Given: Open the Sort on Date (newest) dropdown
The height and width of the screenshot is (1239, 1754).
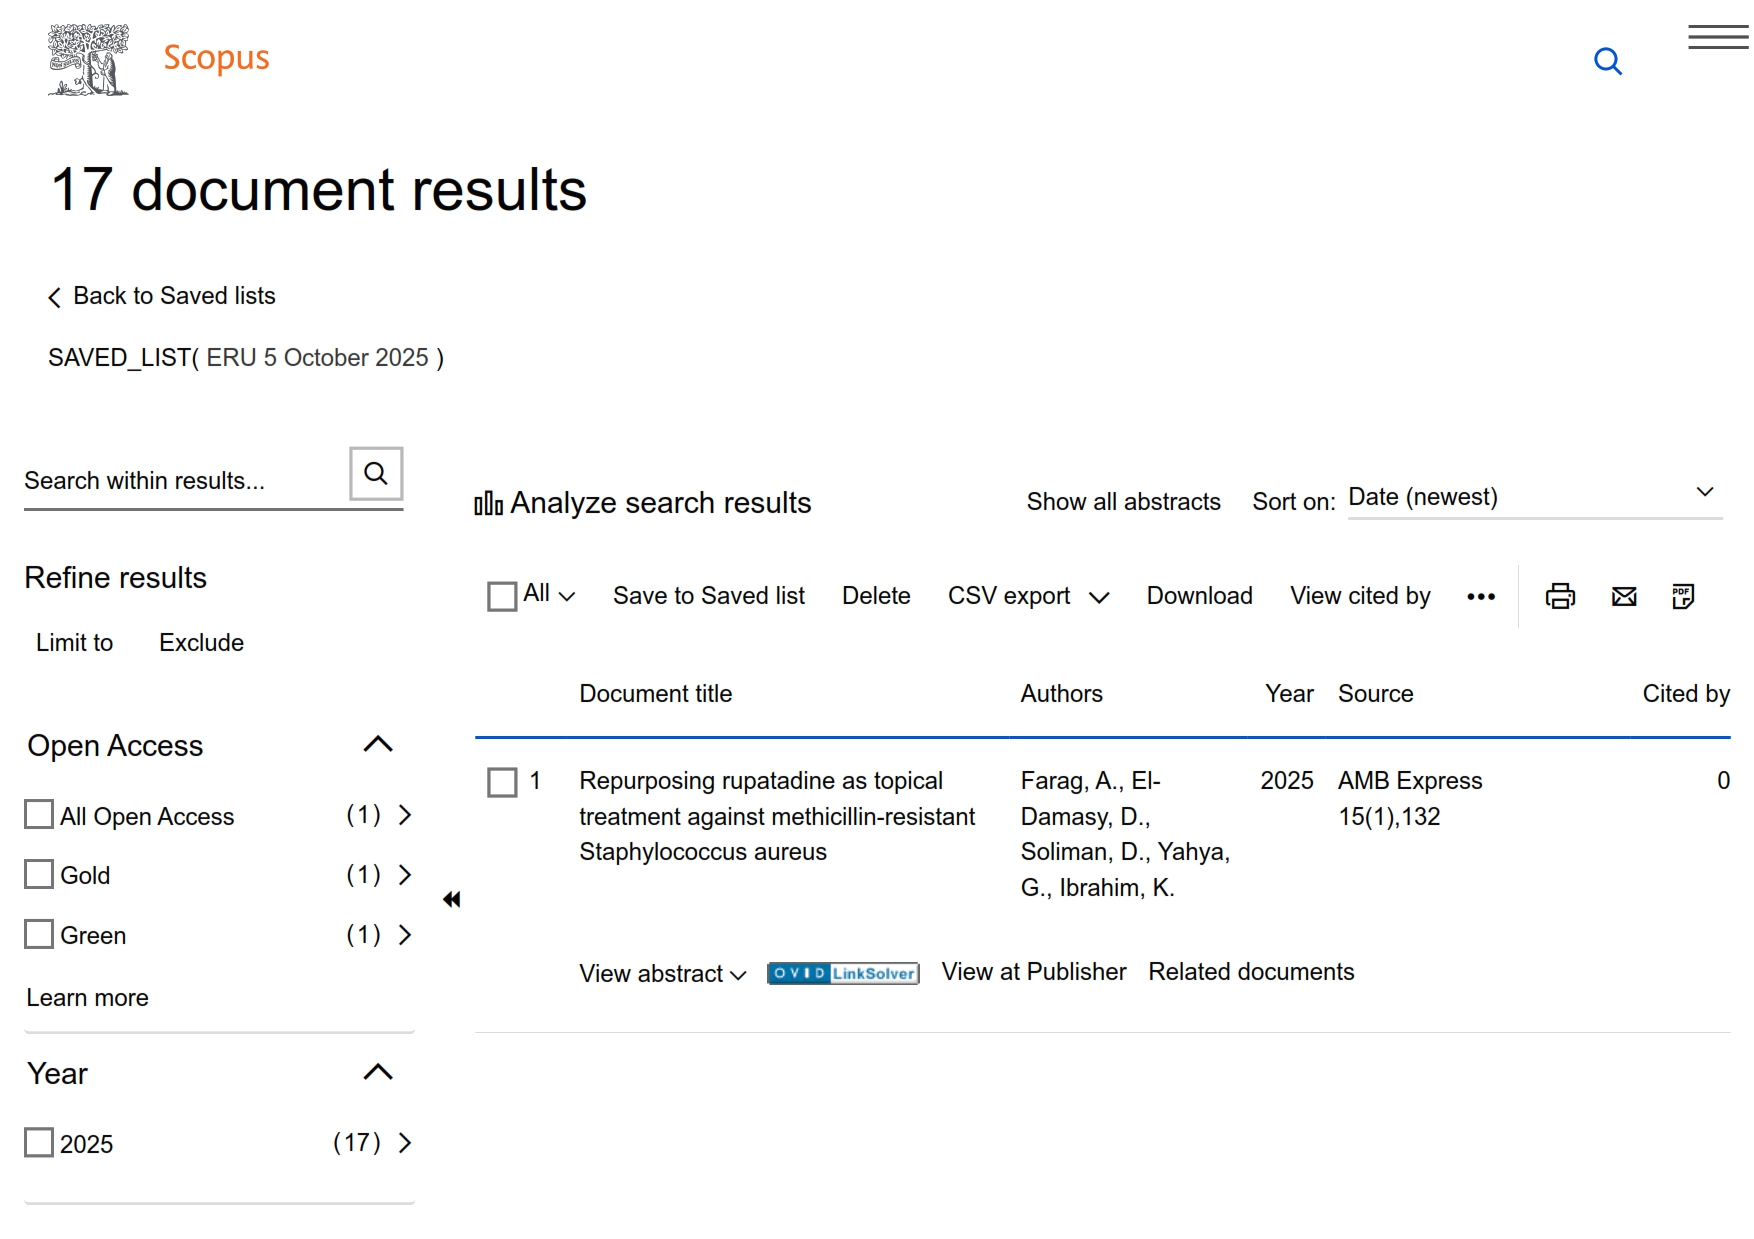Looking at the screenshot, I should (x=1533, y=497).
